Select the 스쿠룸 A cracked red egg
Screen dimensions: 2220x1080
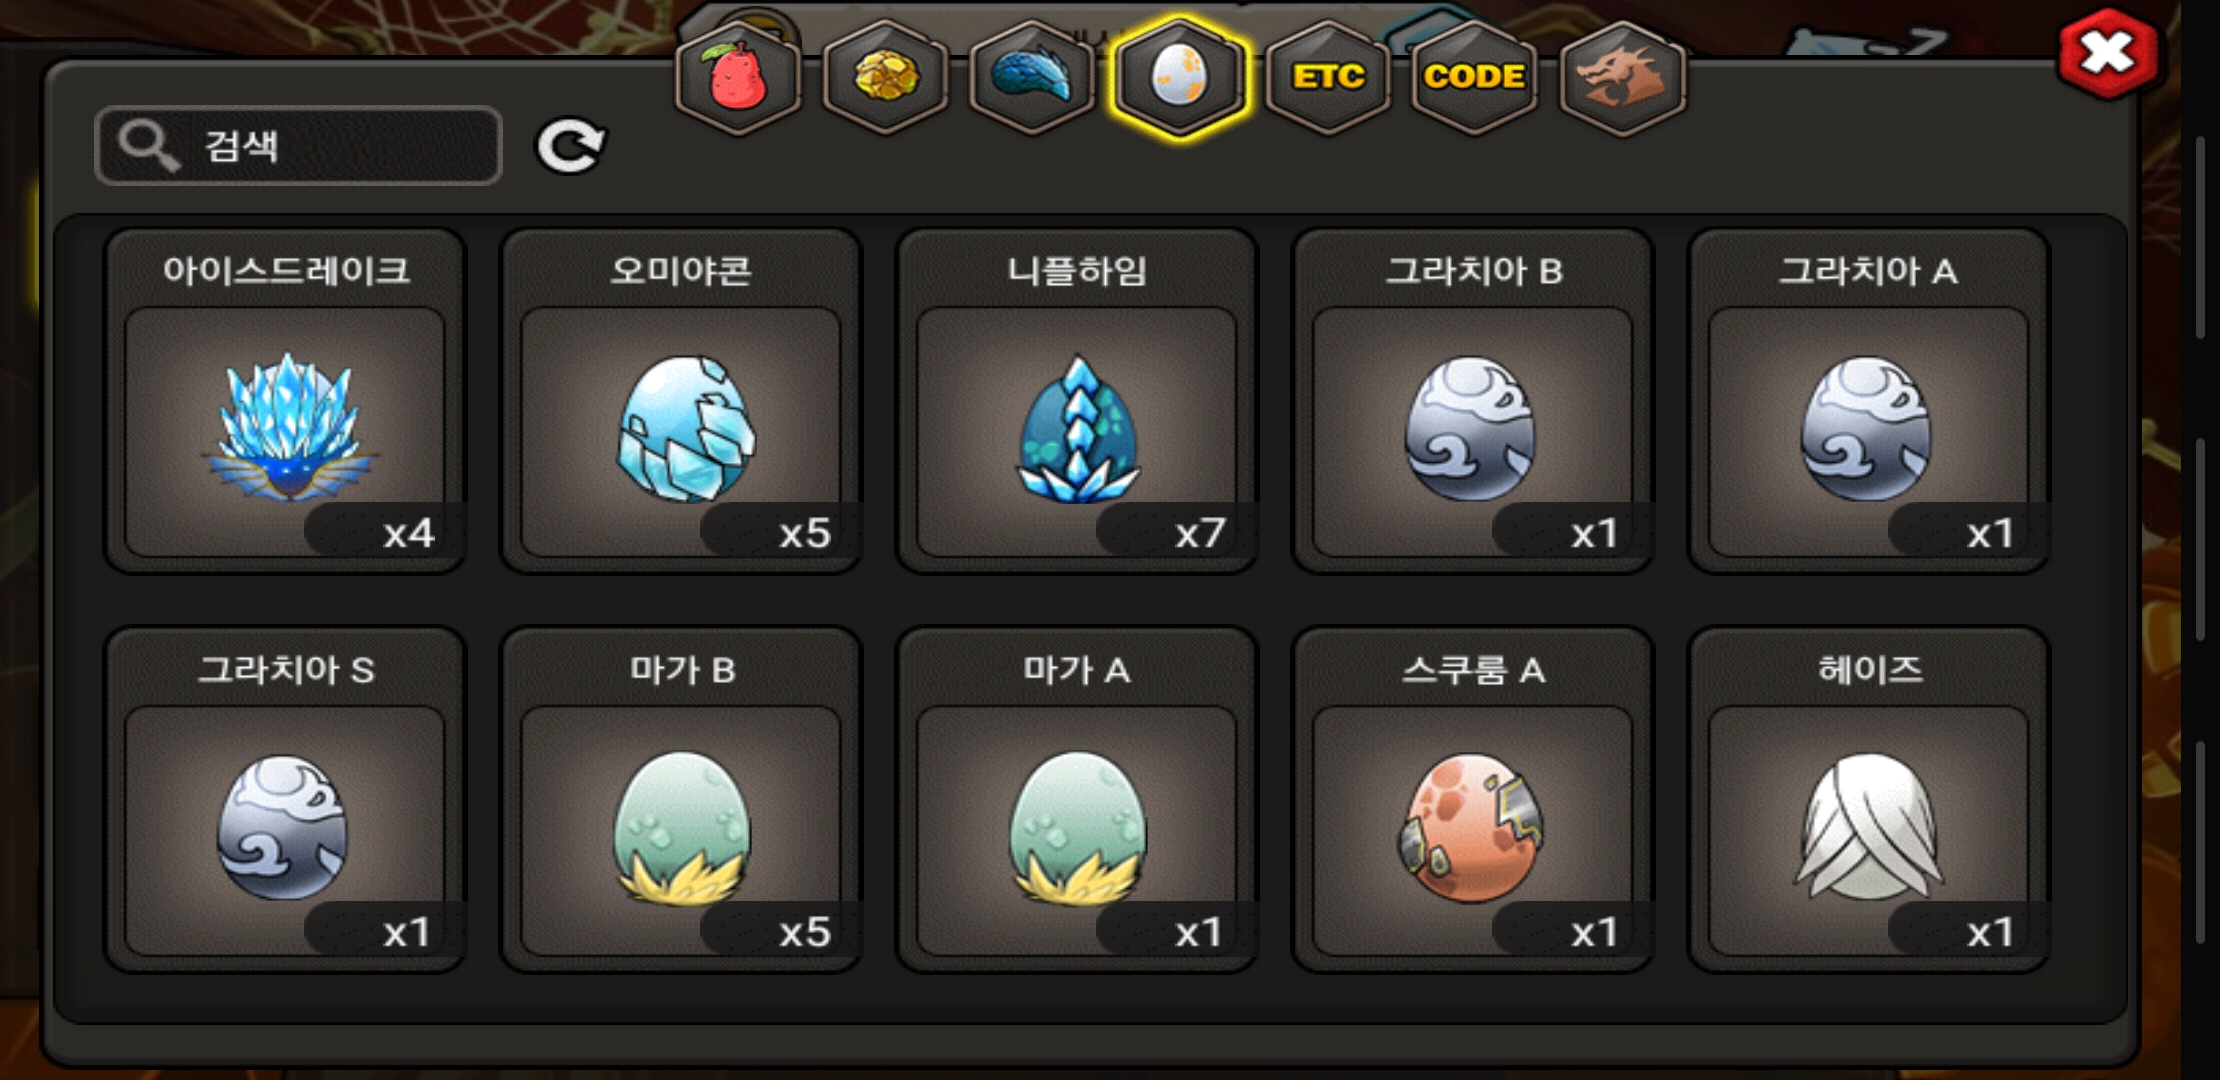pyautogui.click(x=1473, y=800)
